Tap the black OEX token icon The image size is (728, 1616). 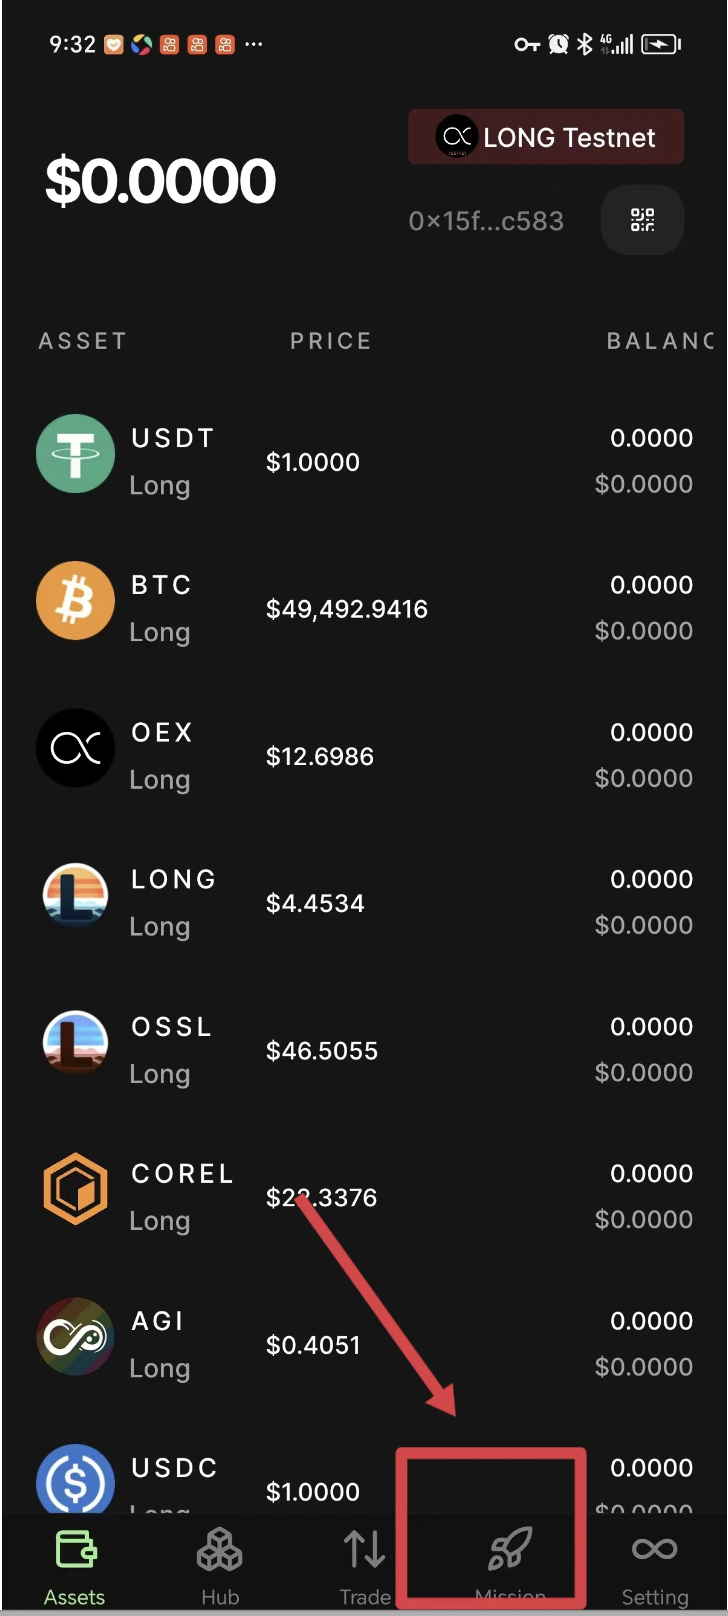coord(75,747)
